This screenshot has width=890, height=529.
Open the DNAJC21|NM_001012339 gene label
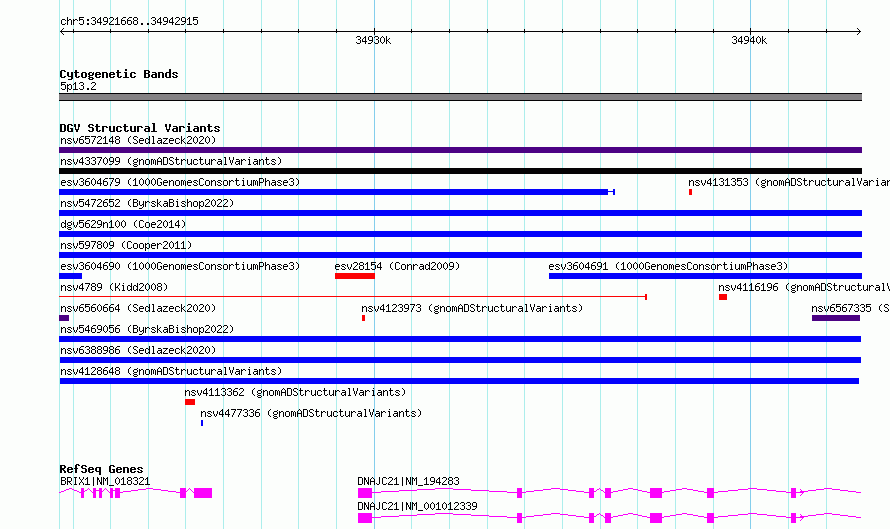tap(417, 506)
